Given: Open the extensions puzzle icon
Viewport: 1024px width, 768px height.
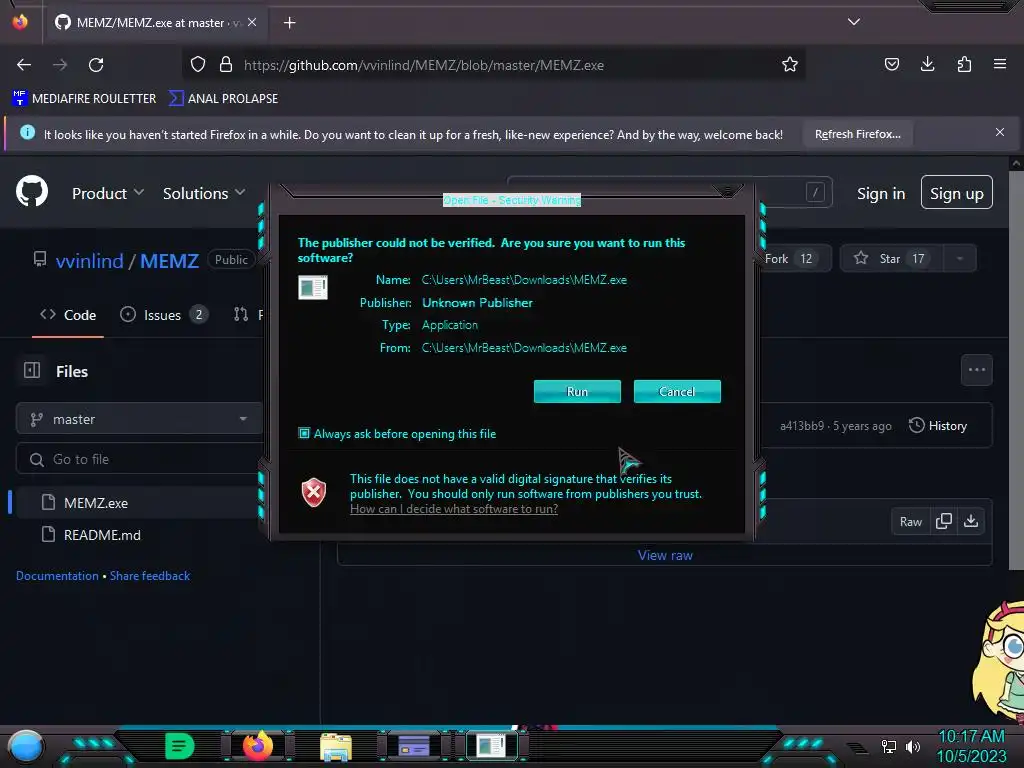Looking at the screenshot, I should [964, 64].
